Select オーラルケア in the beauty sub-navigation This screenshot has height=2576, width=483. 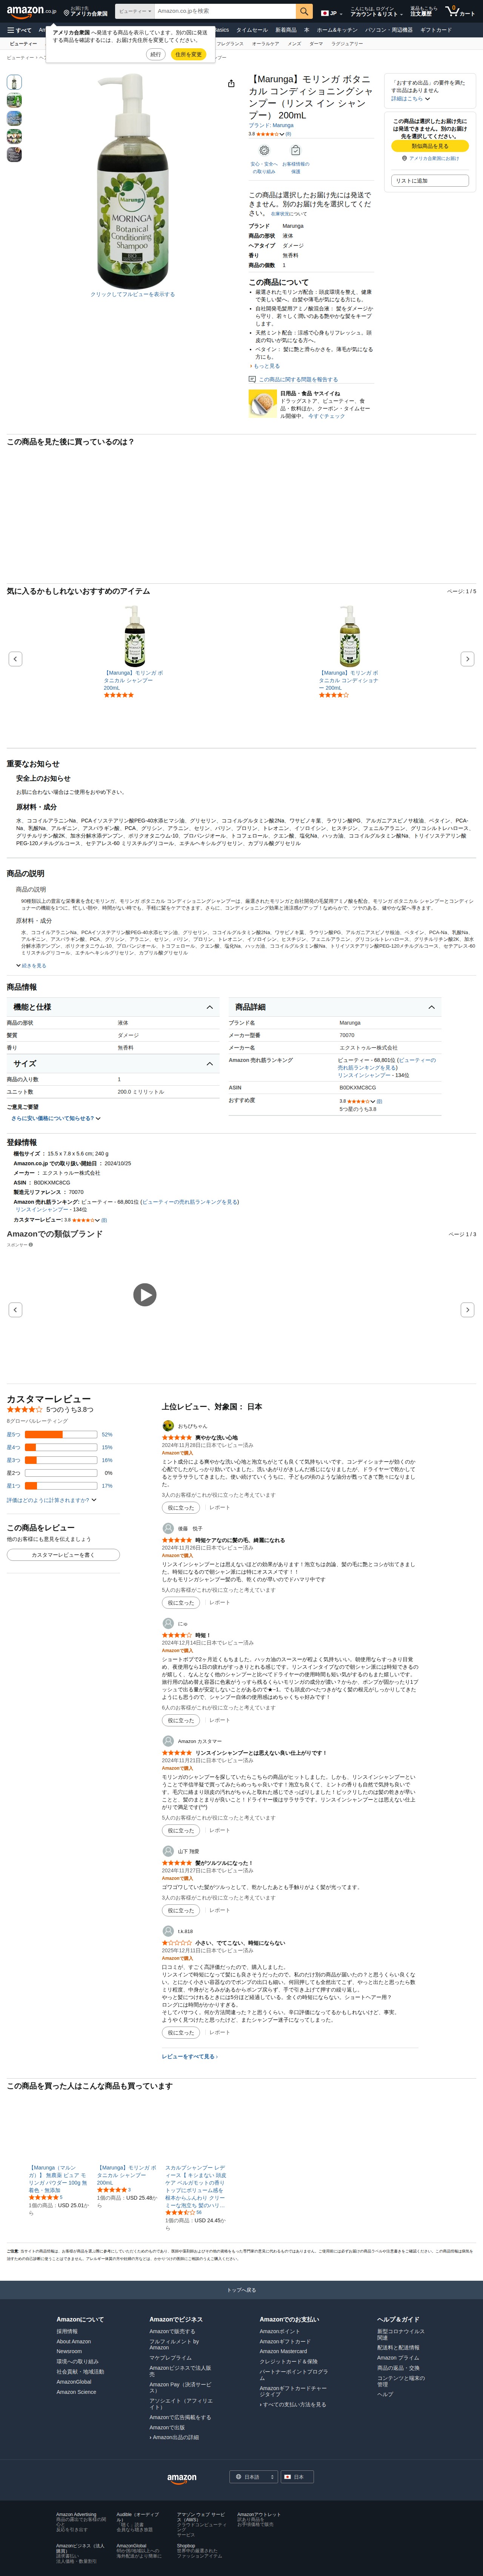coord(265,44)
